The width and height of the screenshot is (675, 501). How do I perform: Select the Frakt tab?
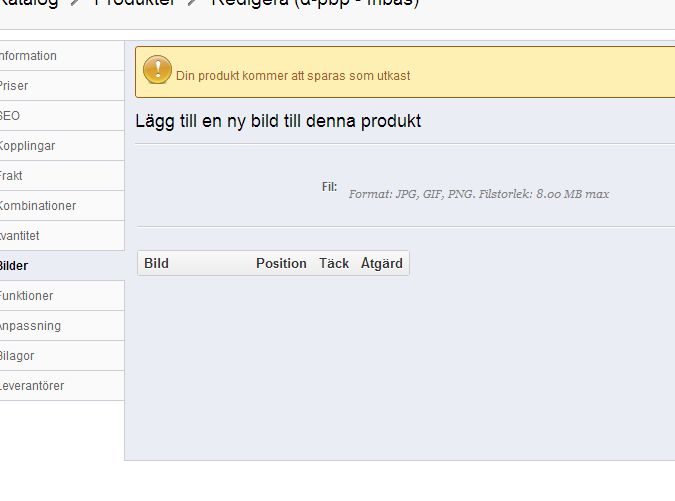tap(12, 176)
